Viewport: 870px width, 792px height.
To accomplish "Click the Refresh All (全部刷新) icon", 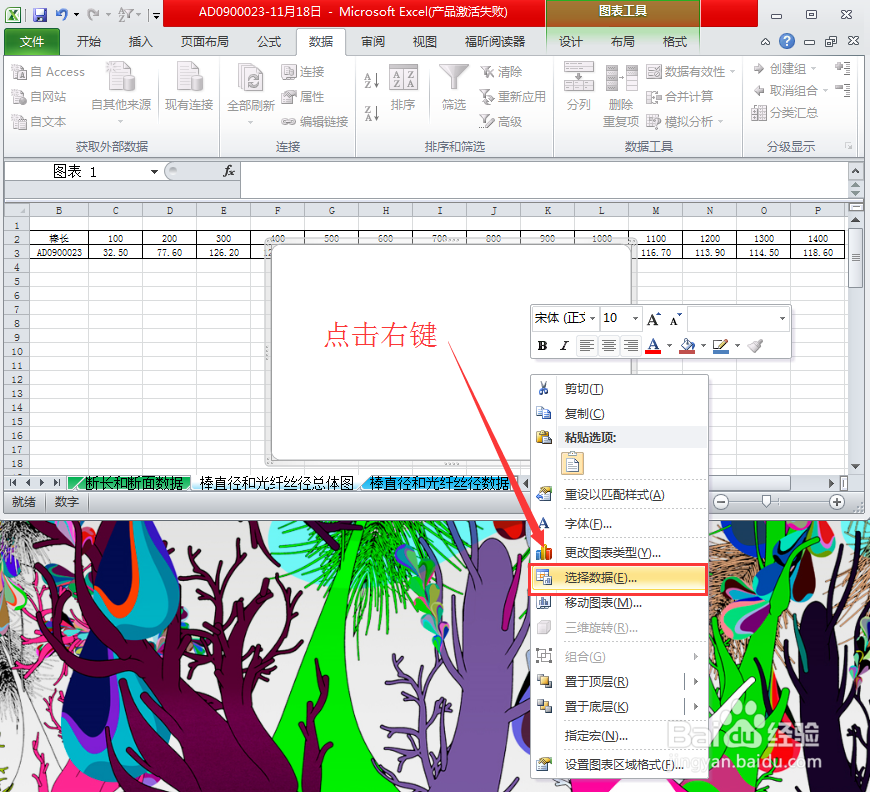I will pyautogui.click(x=250, y=78).
